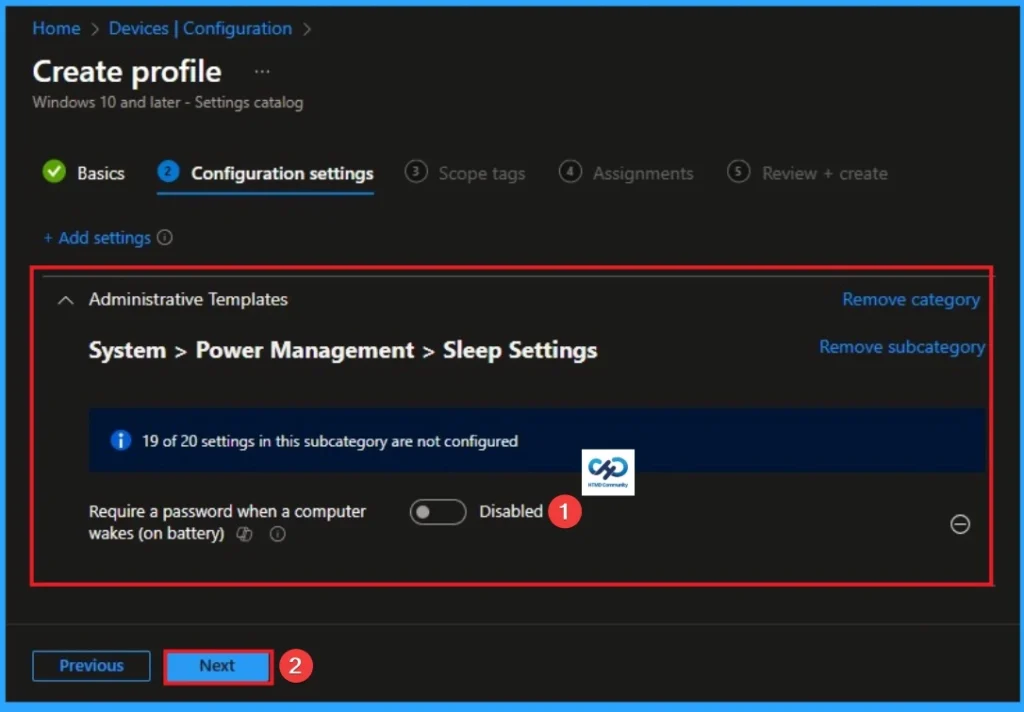Screen dimensions: 1024x712
Task: Click the green checkmark on the Basics step
Action: (x=54, y=172)
